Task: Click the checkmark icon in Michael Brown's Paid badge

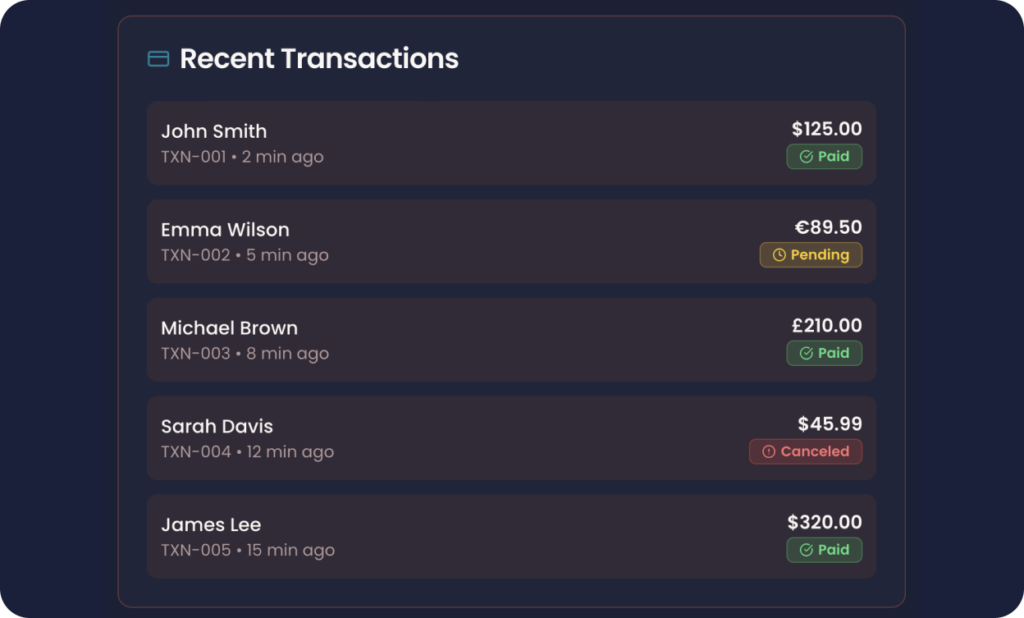Action: tap(807, 353)
